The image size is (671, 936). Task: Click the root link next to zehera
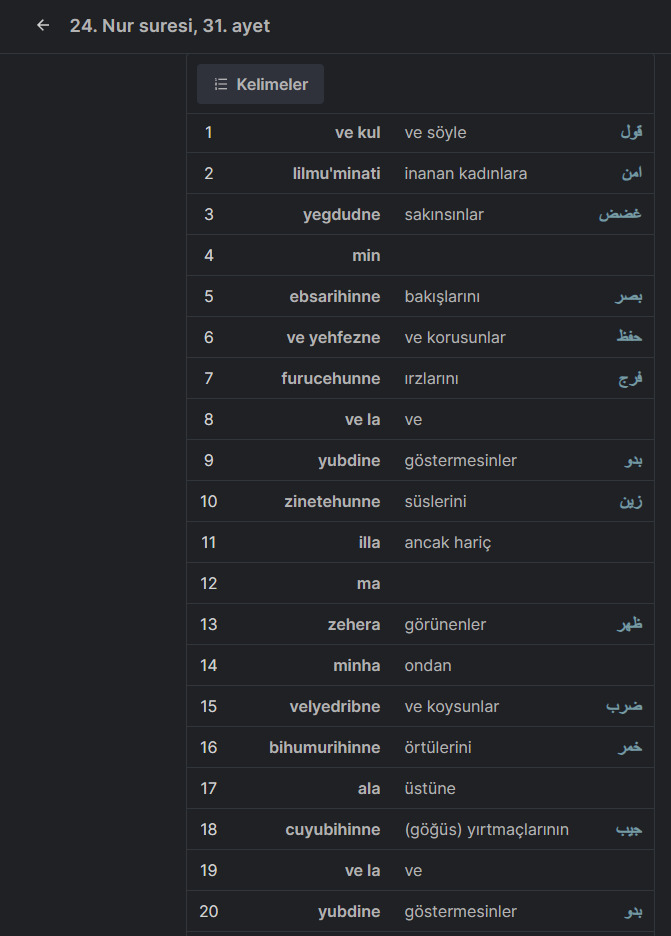[x=629, y=624]
